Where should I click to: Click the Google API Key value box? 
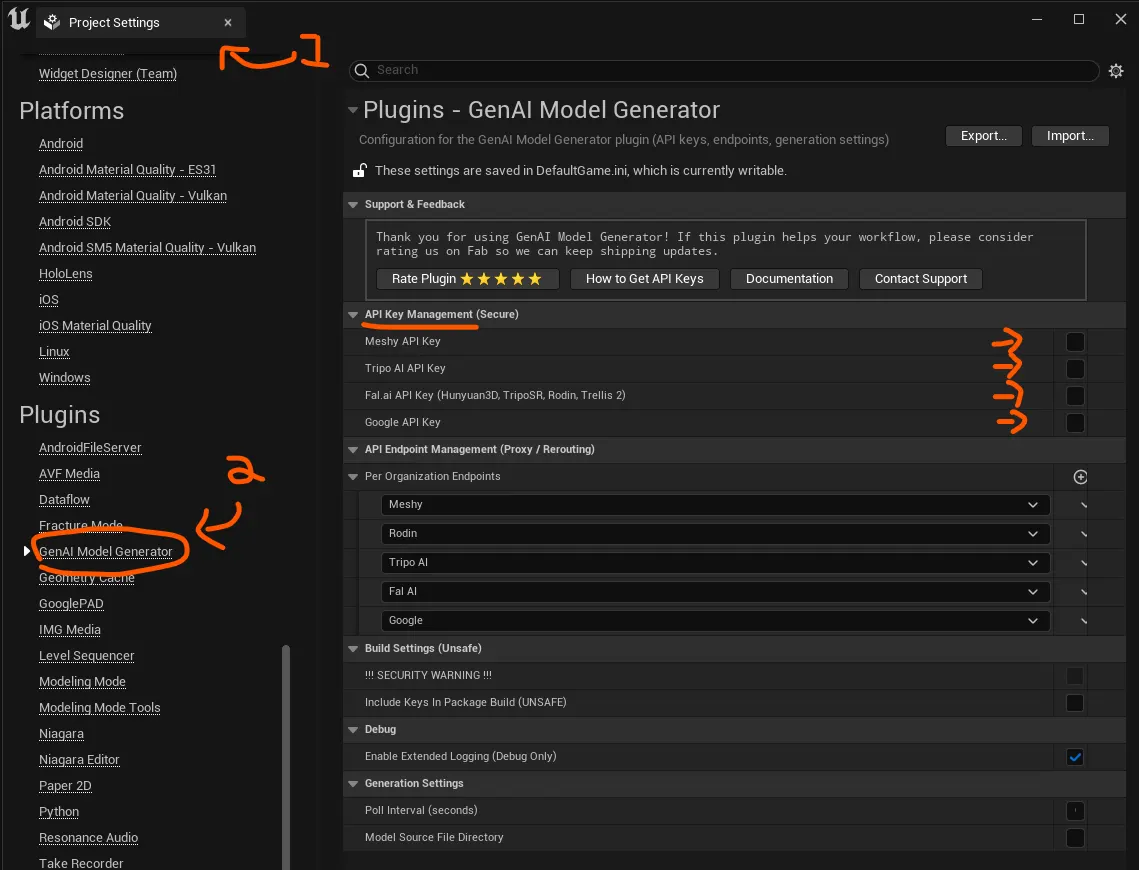(x=1075, y=423)
